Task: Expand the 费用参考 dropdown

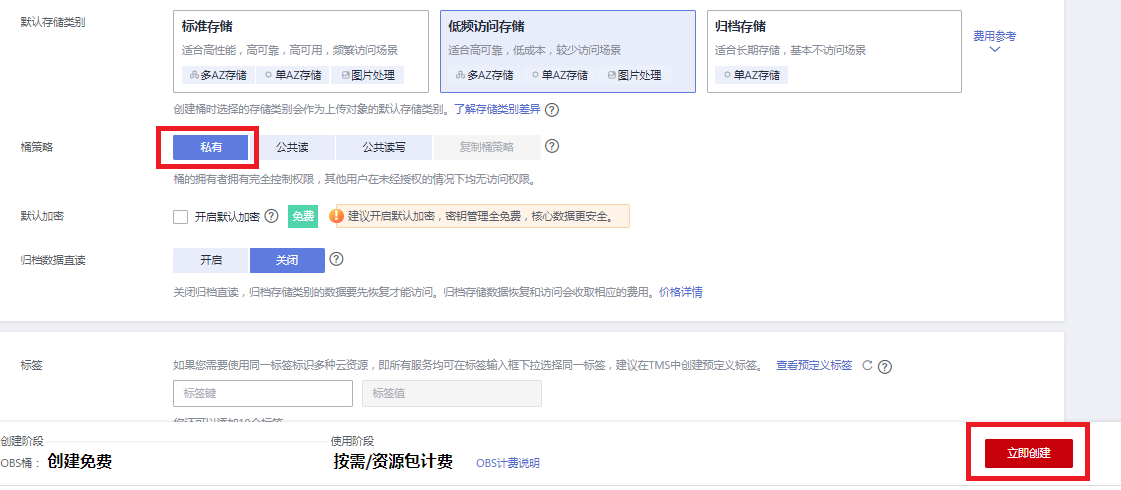Action: (994, 41)
